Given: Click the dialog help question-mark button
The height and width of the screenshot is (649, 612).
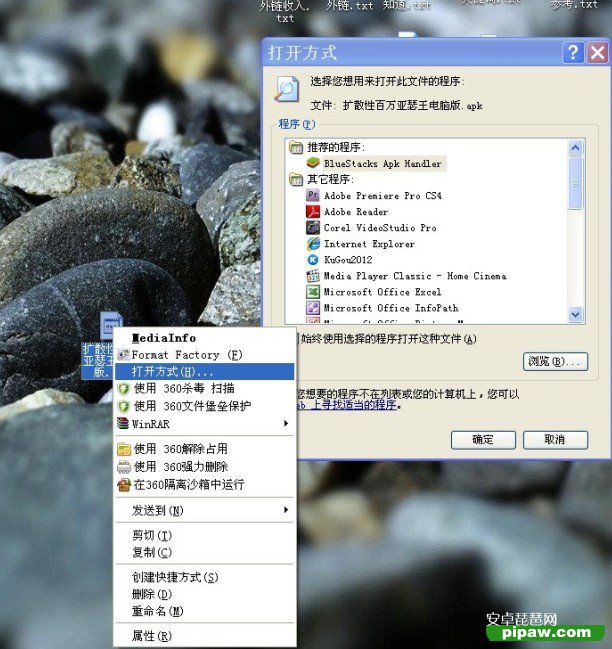Looking at the screenshot, I should (x=572, y=53).
